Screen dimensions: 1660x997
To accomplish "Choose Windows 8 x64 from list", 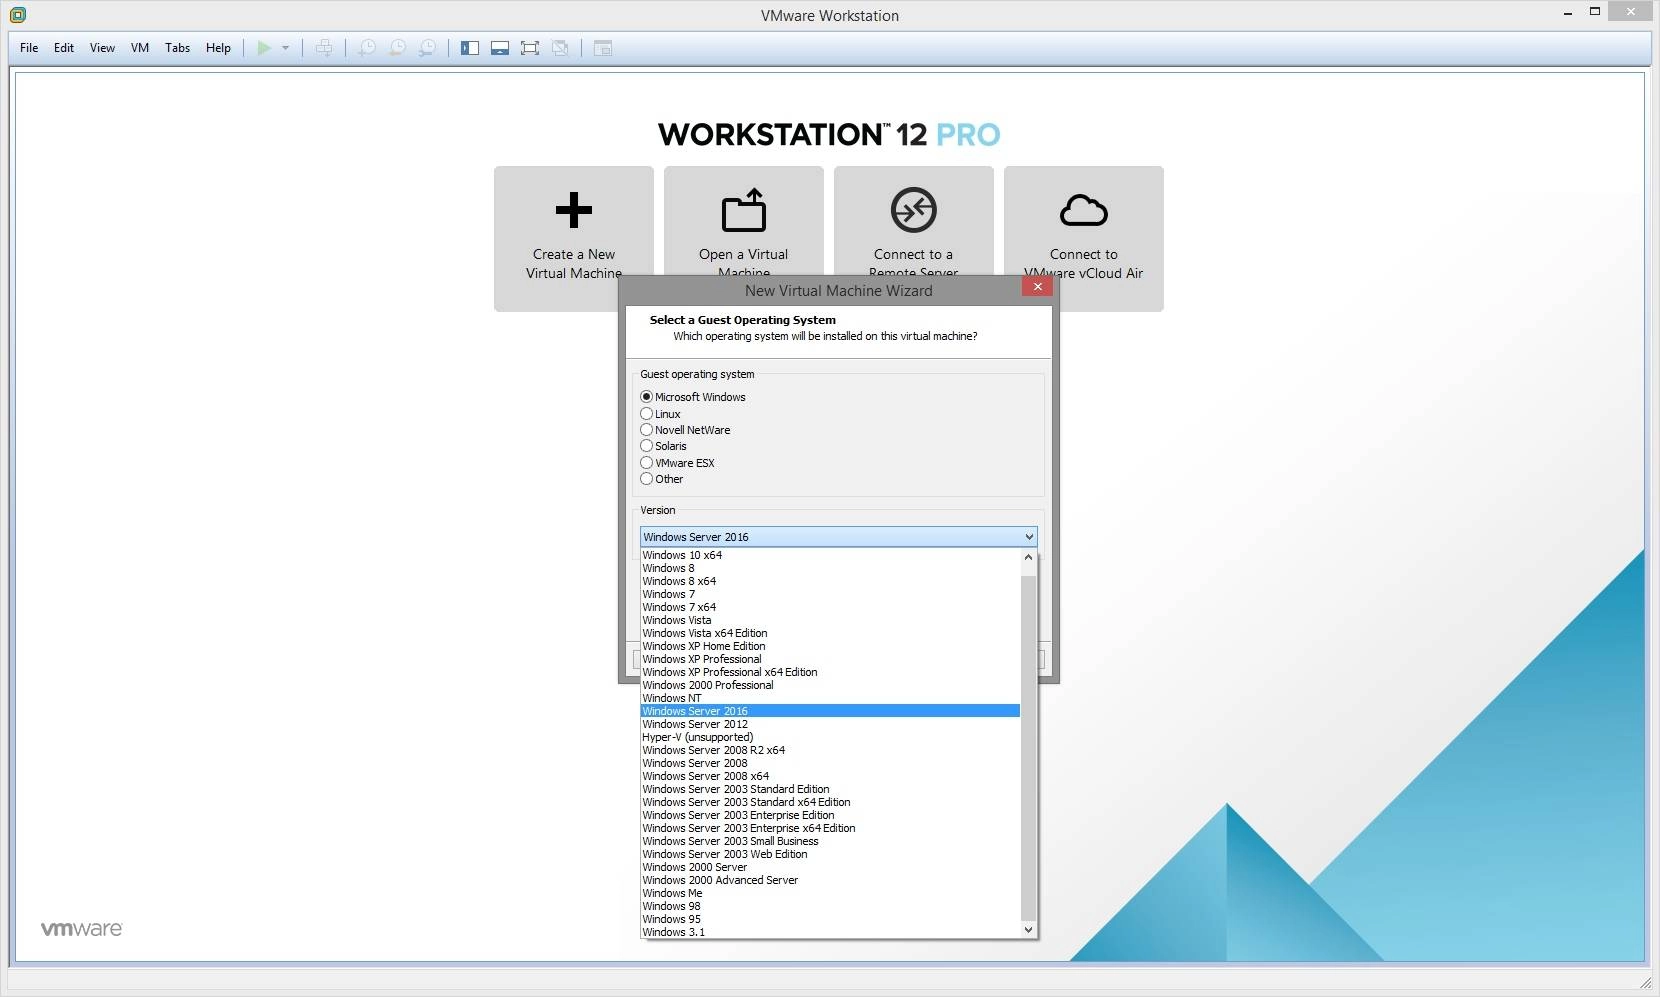I will click(830, 581).
